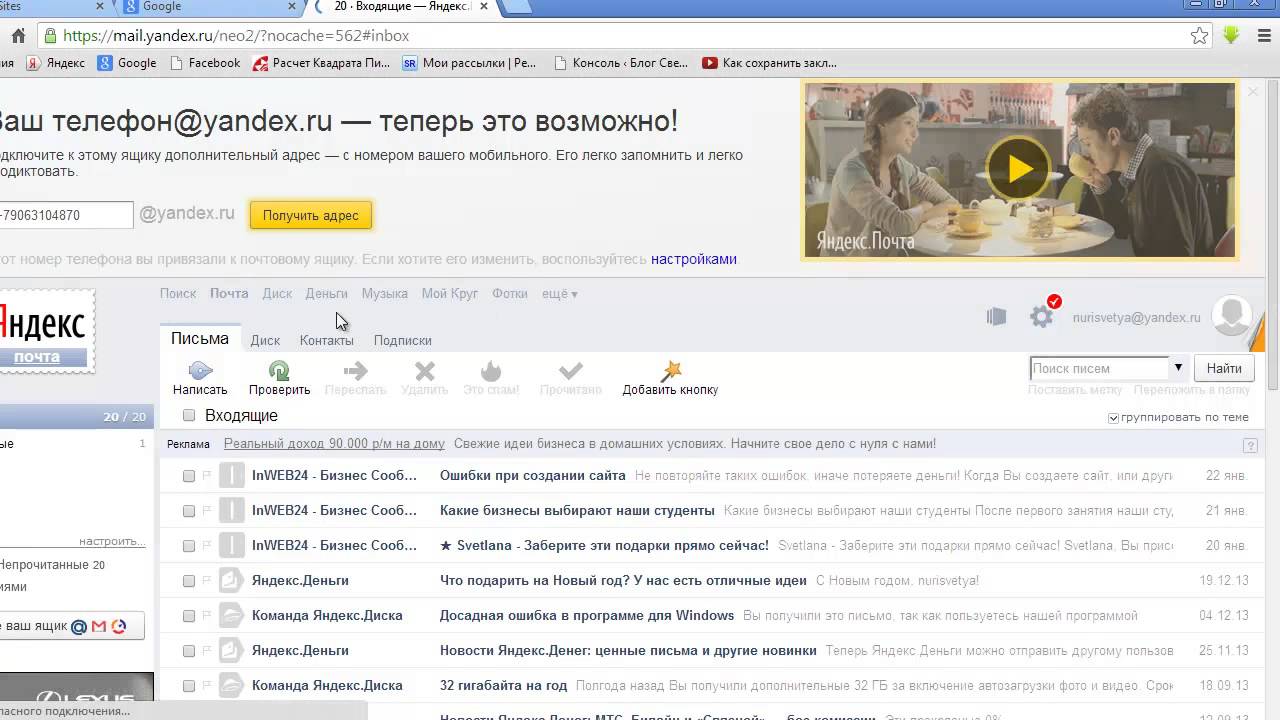Click the Это спам! fire icon
This screenshot has width=1280, height=720.
[491, 370]
